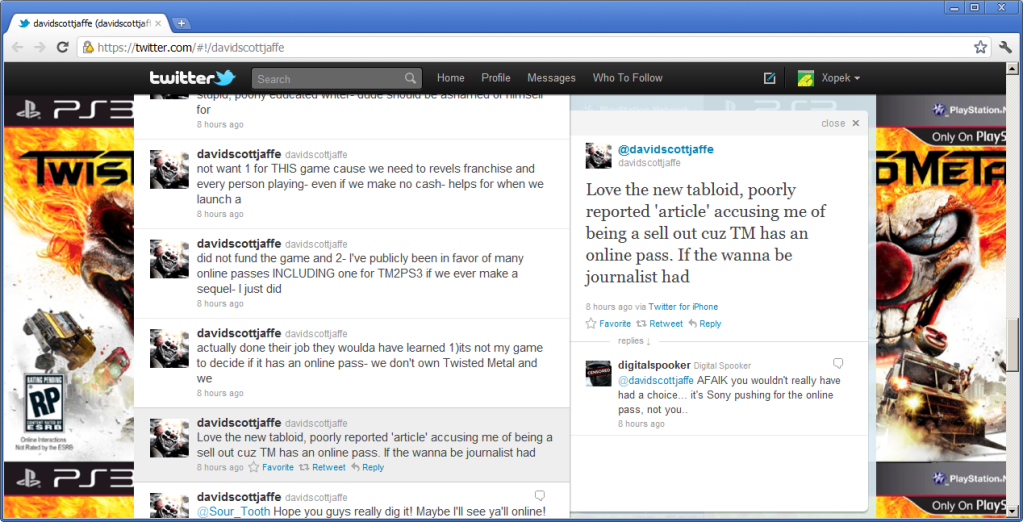Click the browser forward arrow
Screen dimensions: 1023x522
pyautogui.click(x=40, y=47)
